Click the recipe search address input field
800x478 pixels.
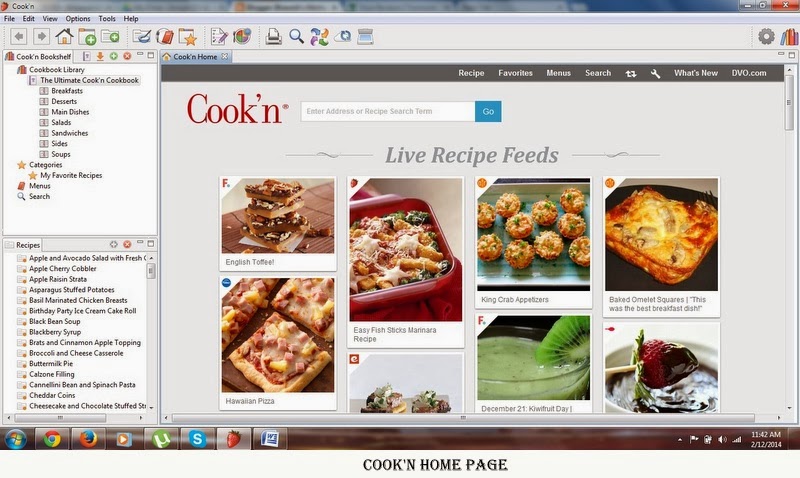point(388,111)
